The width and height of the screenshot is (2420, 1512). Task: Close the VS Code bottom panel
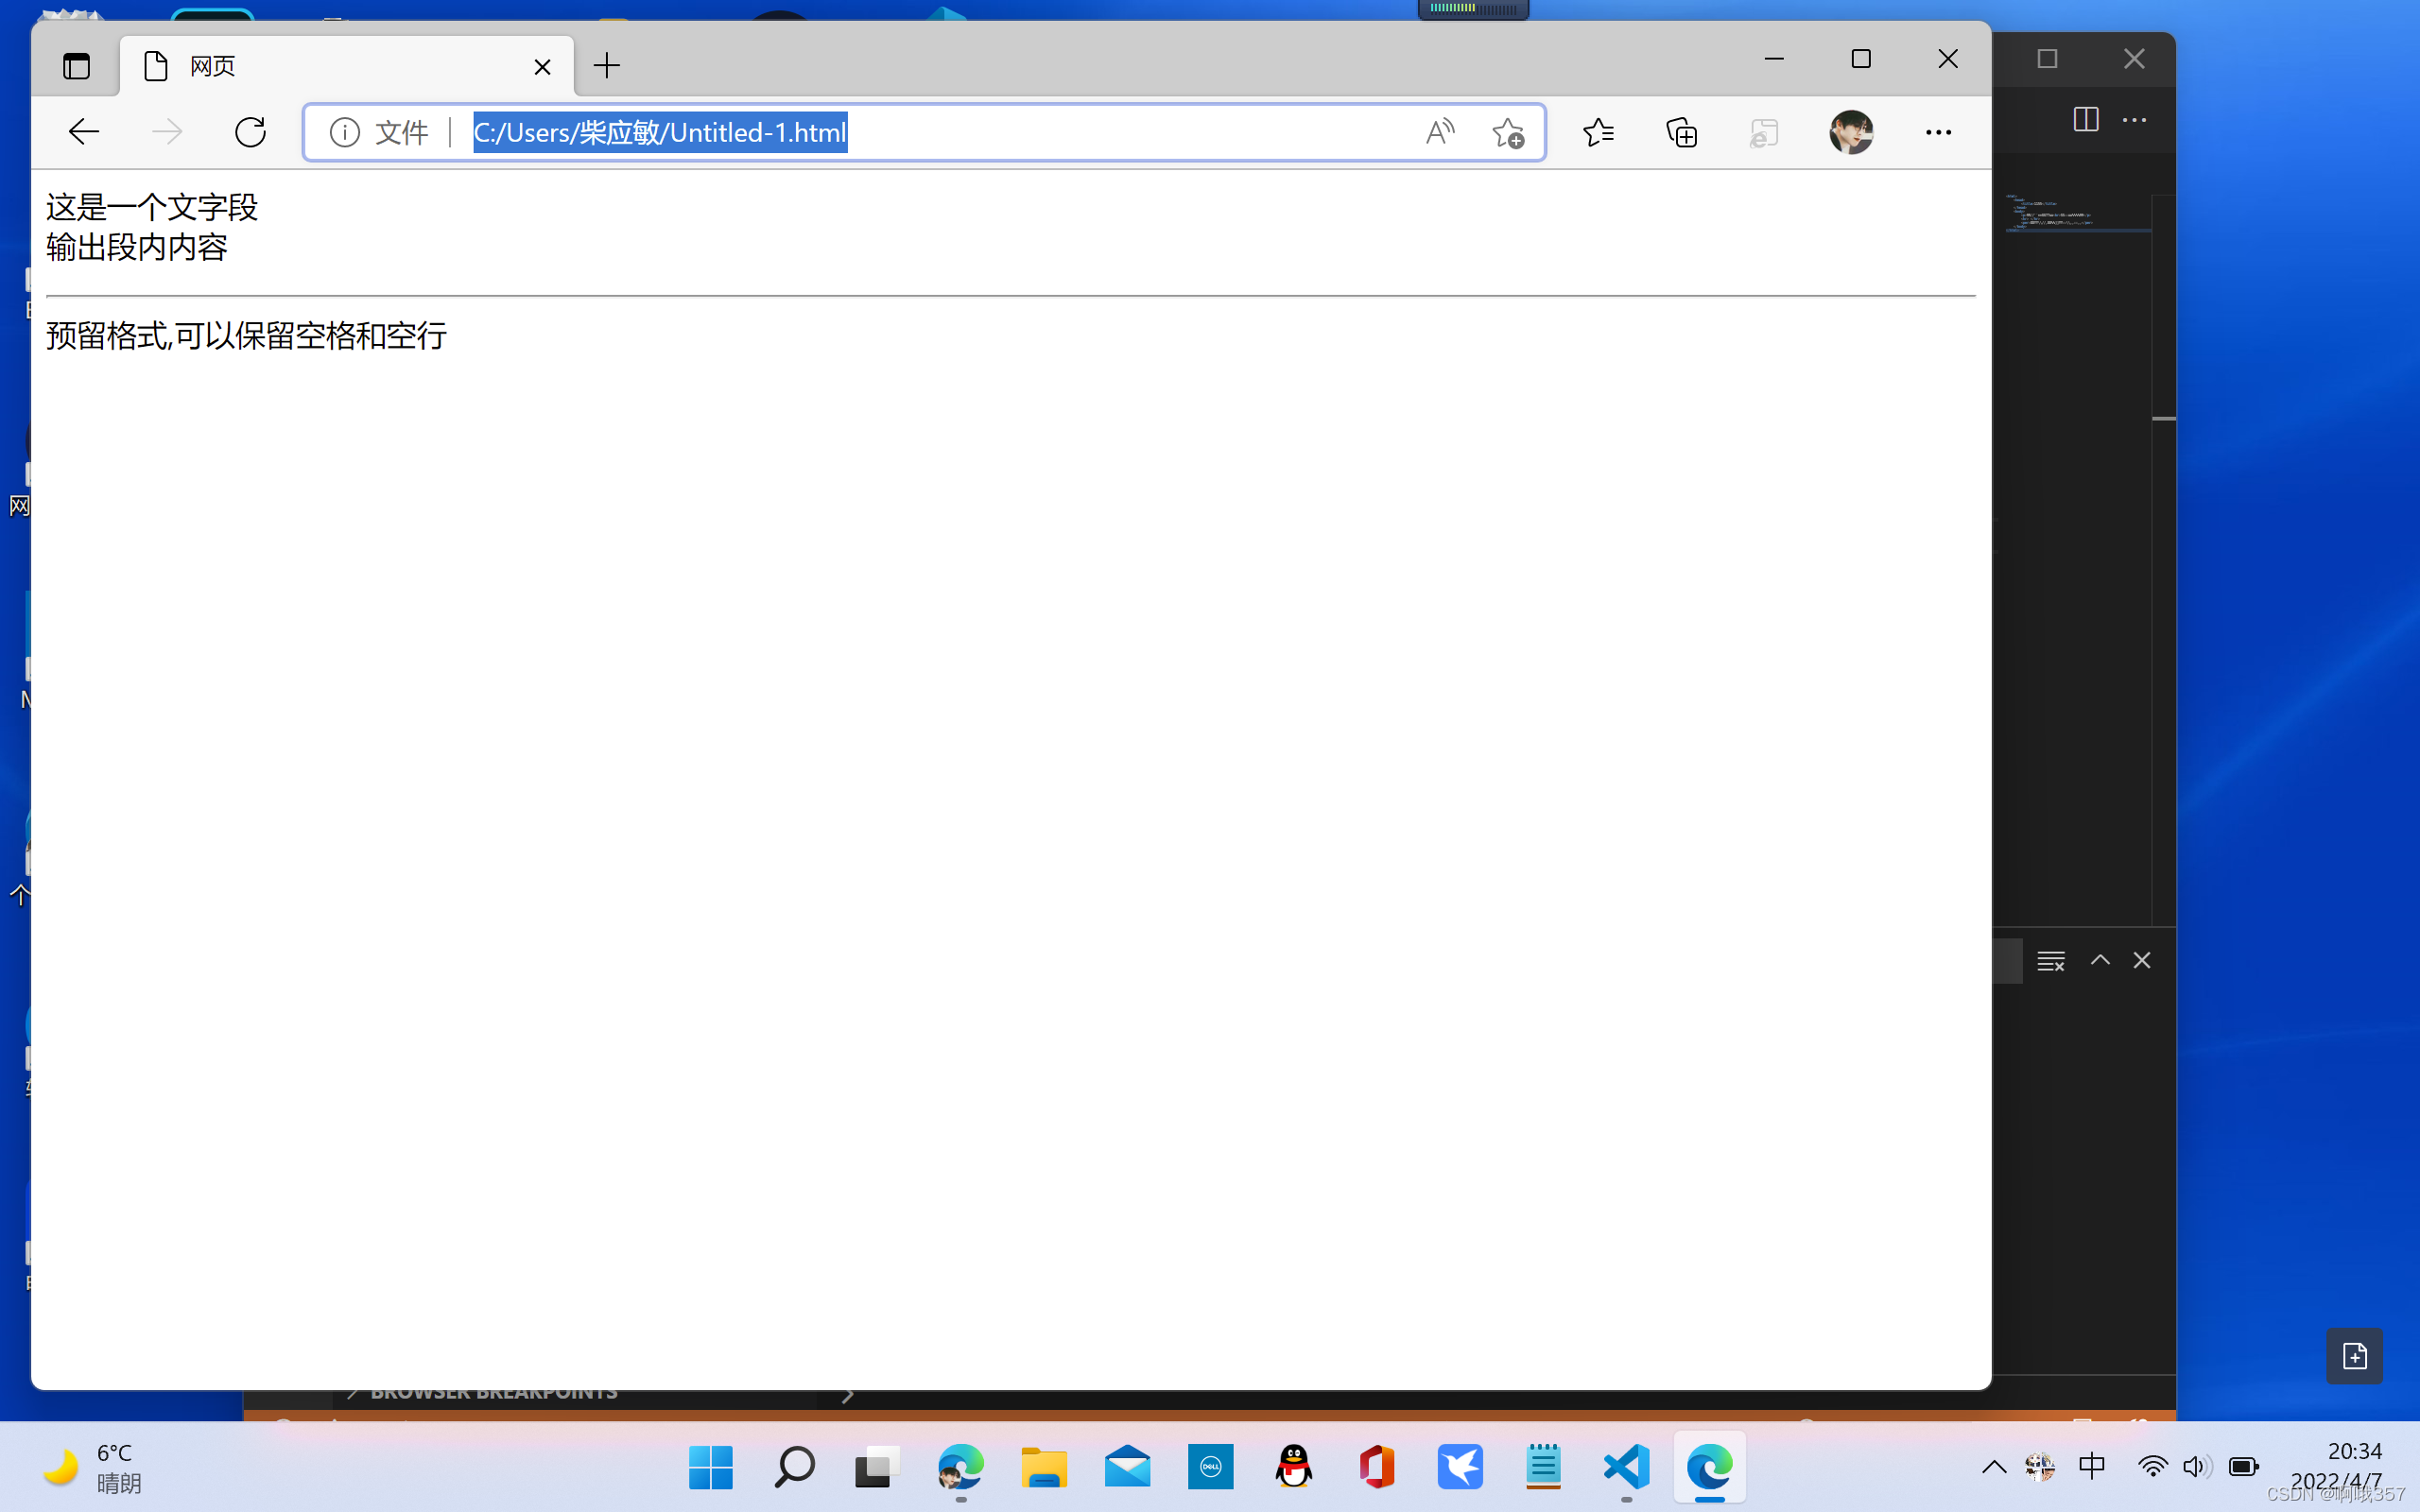pos(2141,960)
